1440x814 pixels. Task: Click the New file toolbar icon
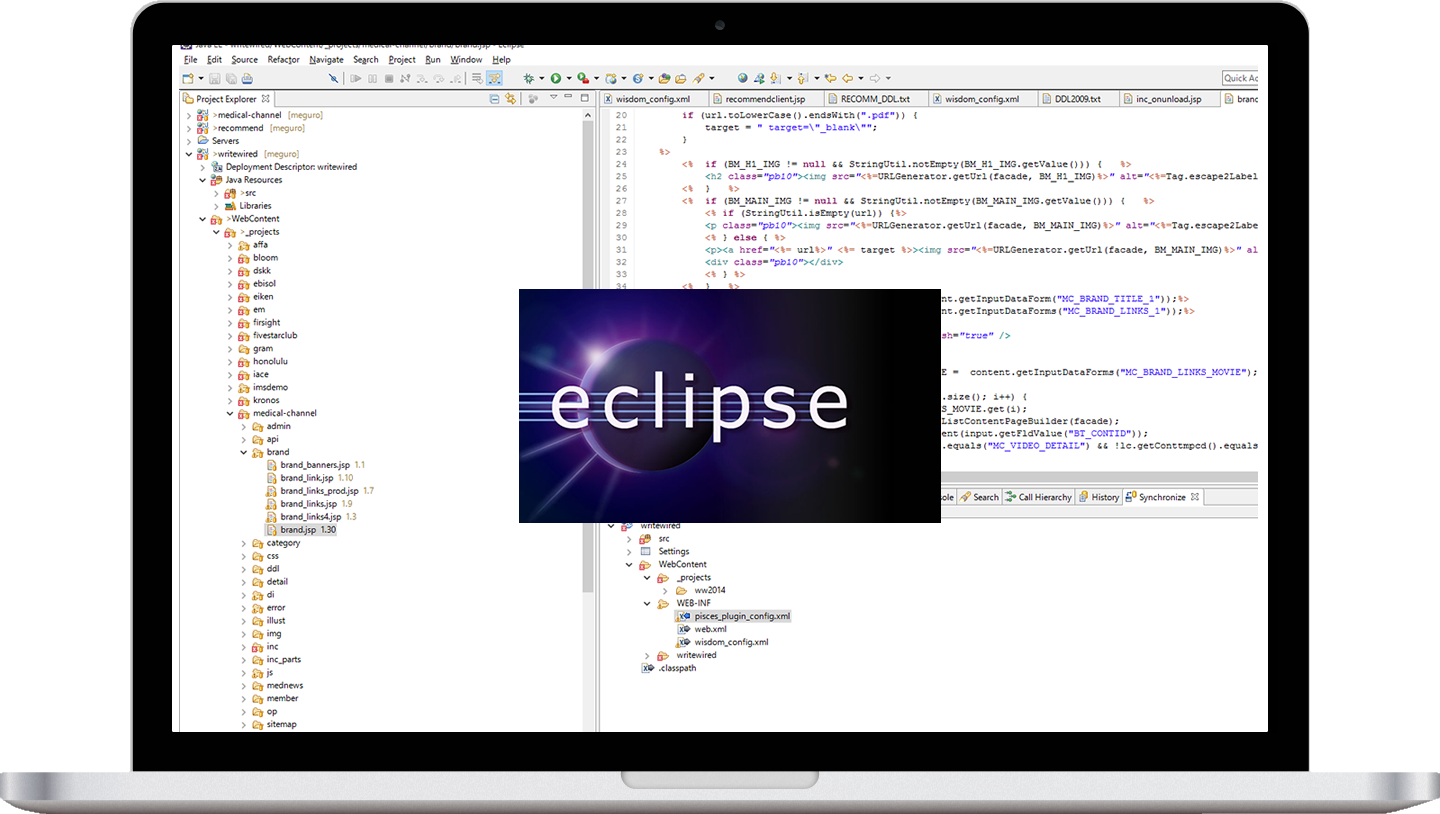pos(187,78)
